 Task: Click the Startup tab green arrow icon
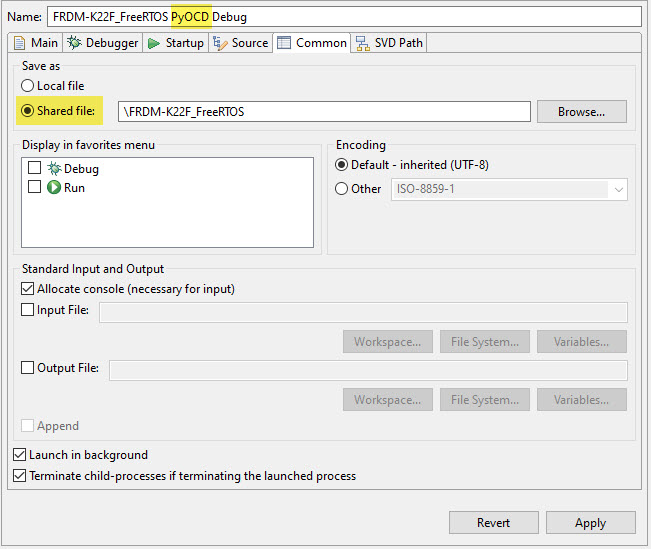[x=154, y=43]
